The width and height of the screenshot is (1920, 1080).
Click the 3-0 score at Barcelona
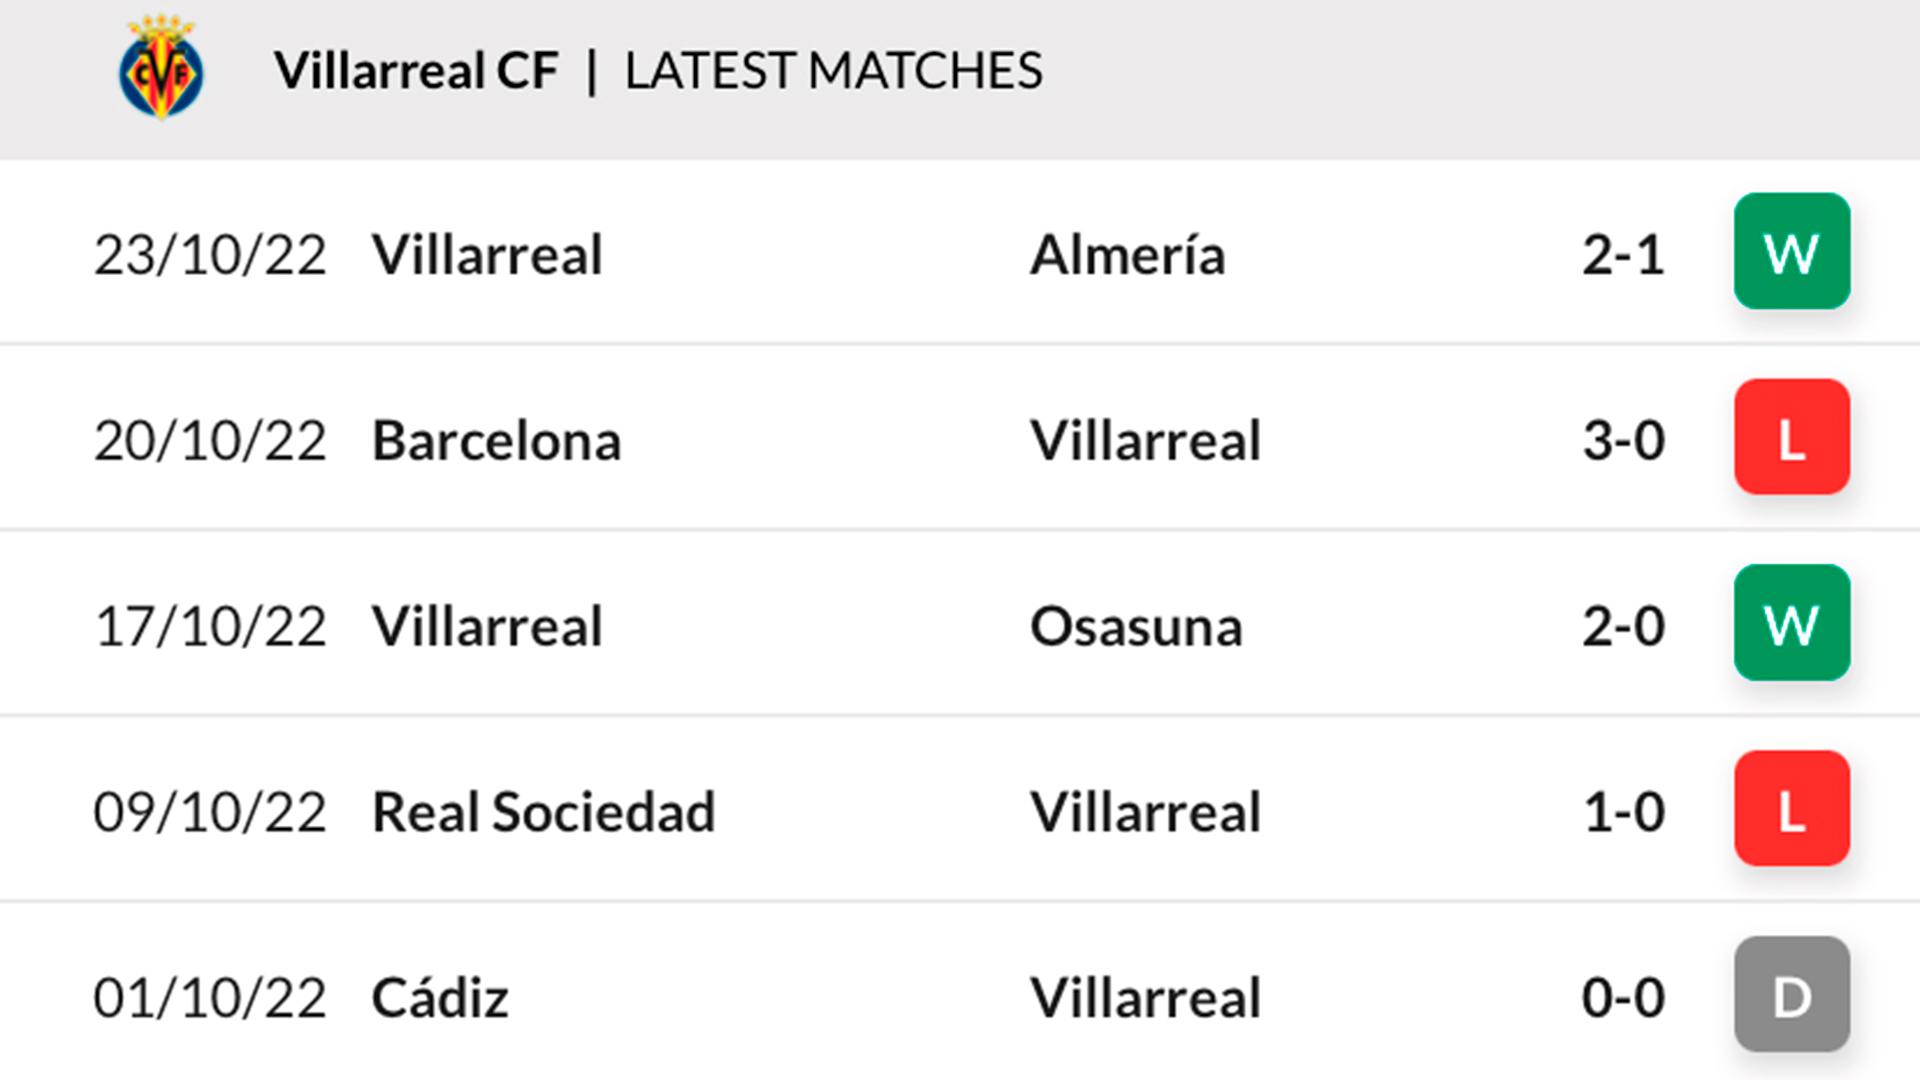(x=1623, y=441)
